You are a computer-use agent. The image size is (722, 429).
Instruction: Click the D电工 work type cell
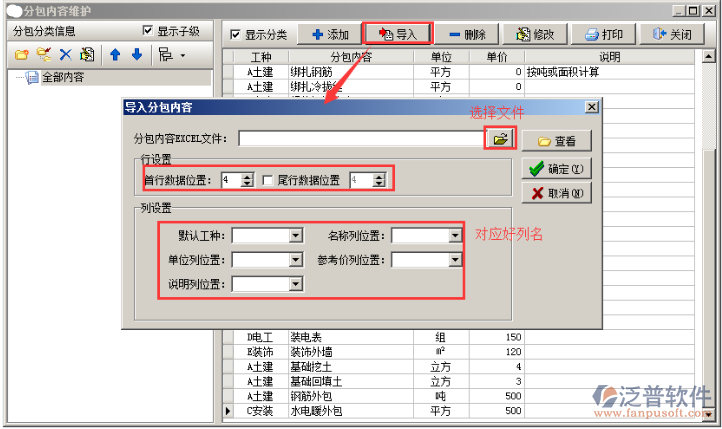tap(261, 337)
